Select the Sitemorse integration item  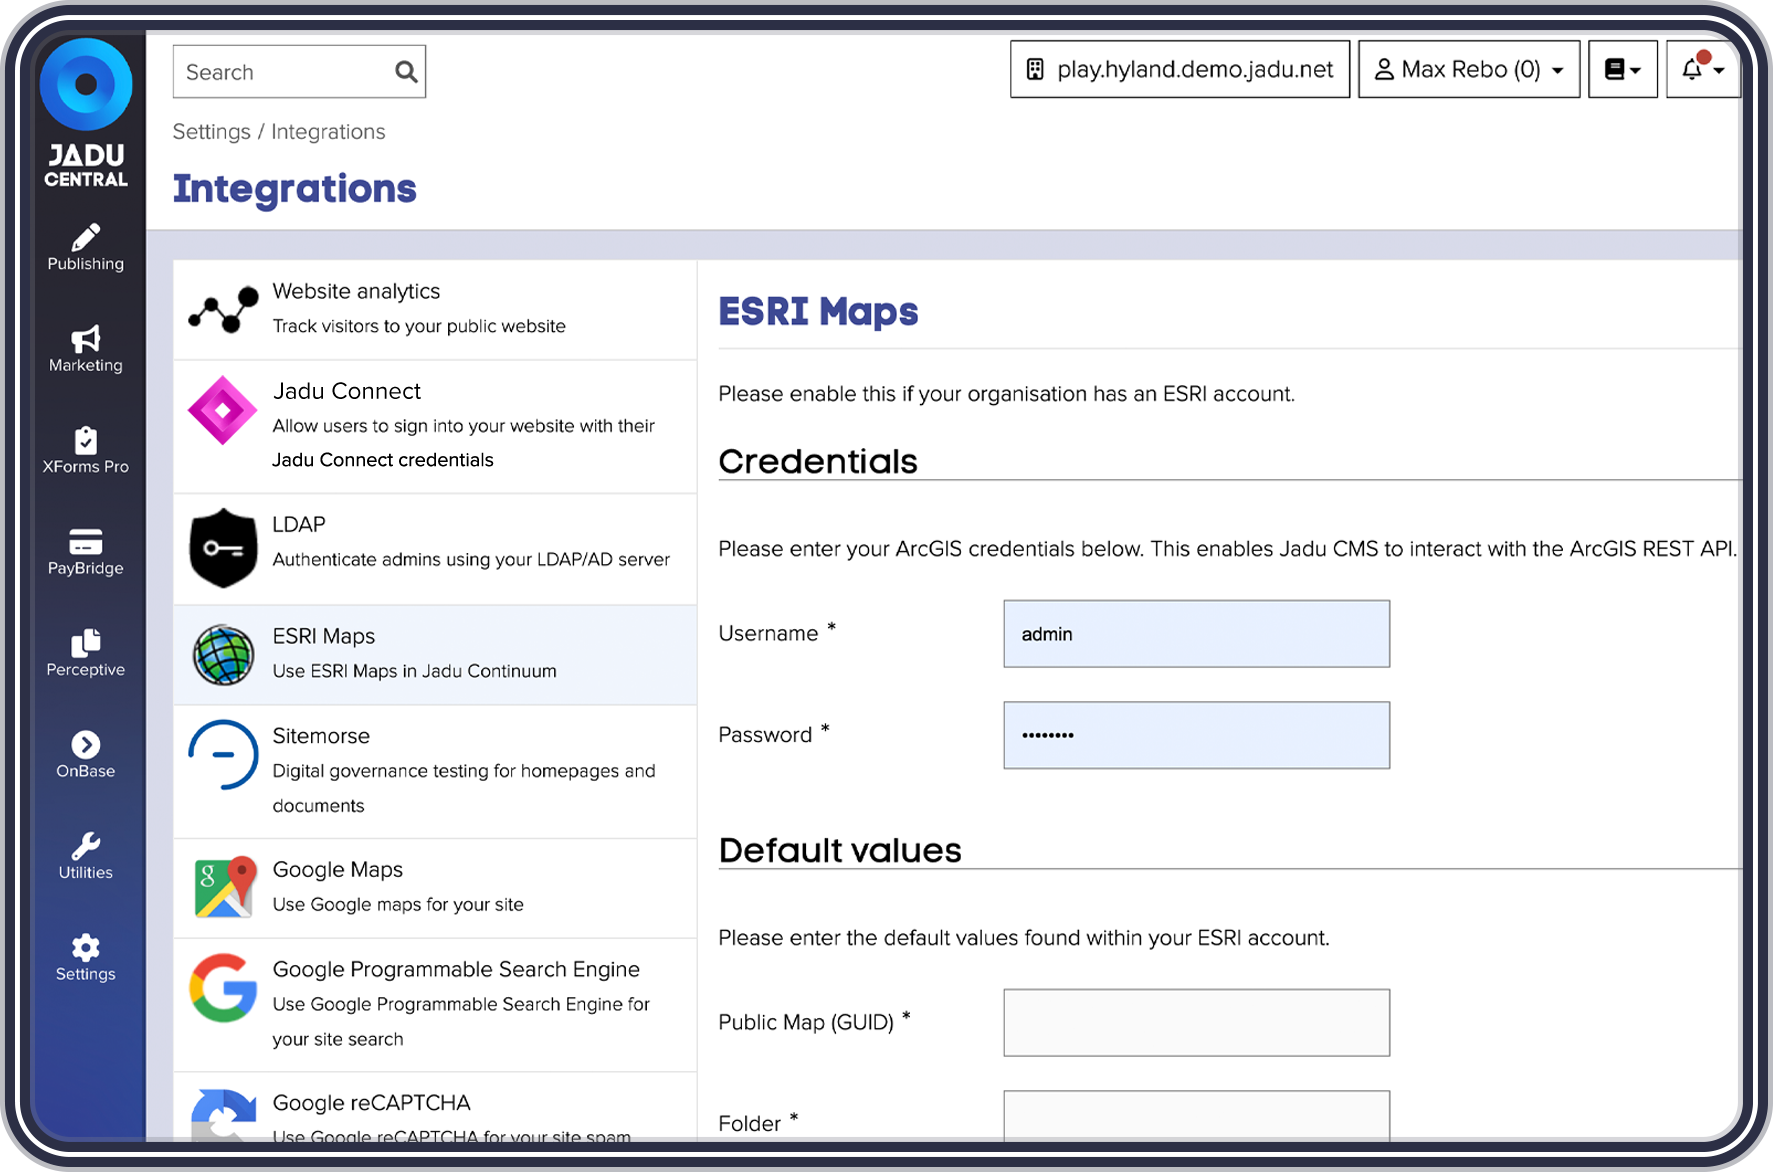tap(435, 772)
